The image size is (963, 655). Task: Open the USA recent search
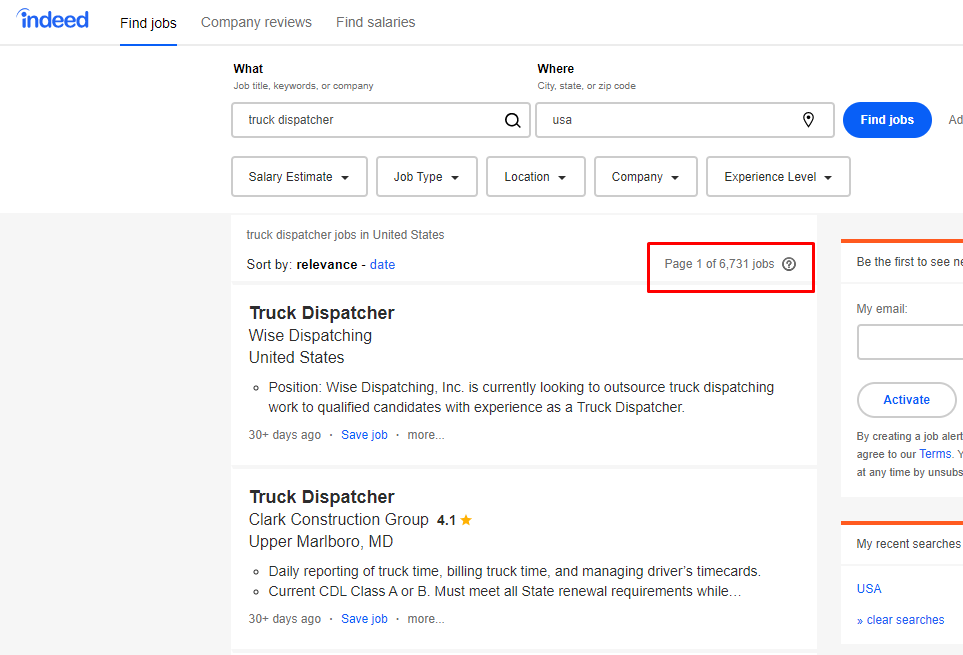868,589
